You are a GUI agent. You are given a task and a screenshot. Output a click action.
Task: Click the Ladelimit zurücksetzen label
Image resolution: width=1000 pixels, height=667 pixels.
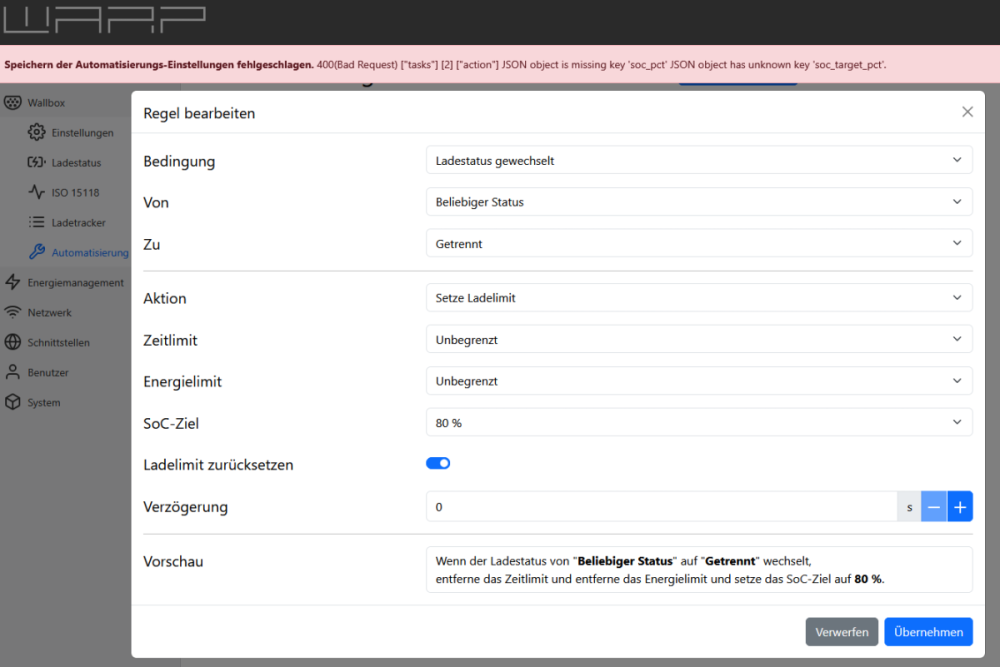pos(218,464)
